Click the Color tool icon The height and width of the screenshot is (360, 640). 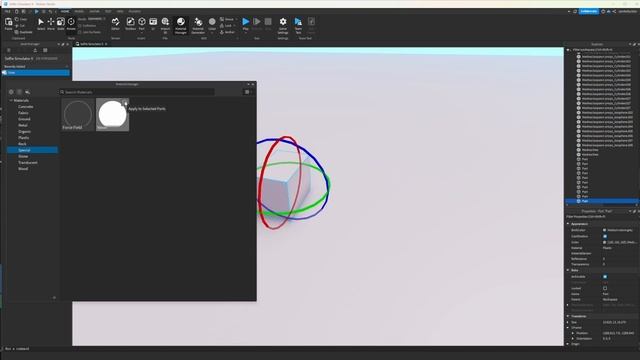click(212, 22)
